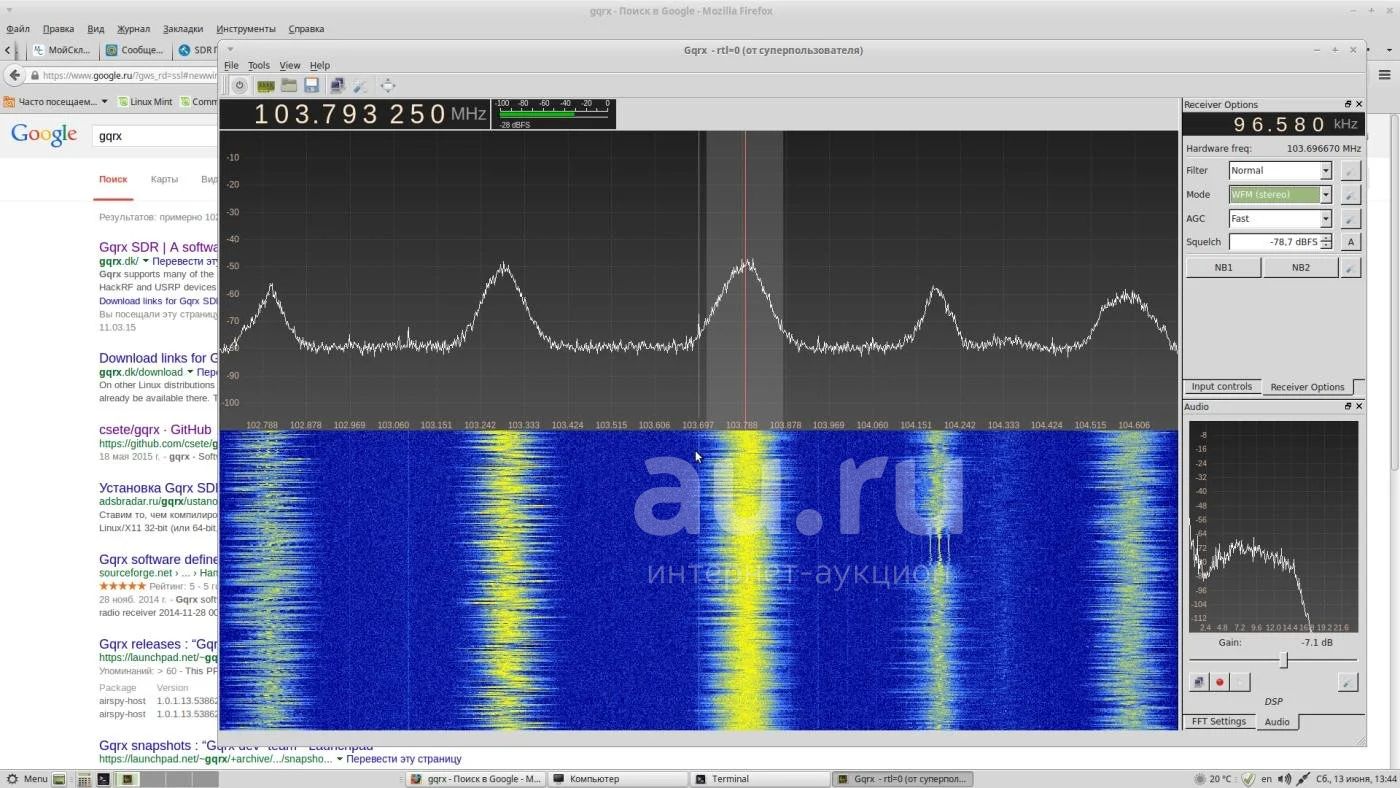Click the keyboard layout en indicator
Viewport: 1400px width, 788px height.
1267,779
